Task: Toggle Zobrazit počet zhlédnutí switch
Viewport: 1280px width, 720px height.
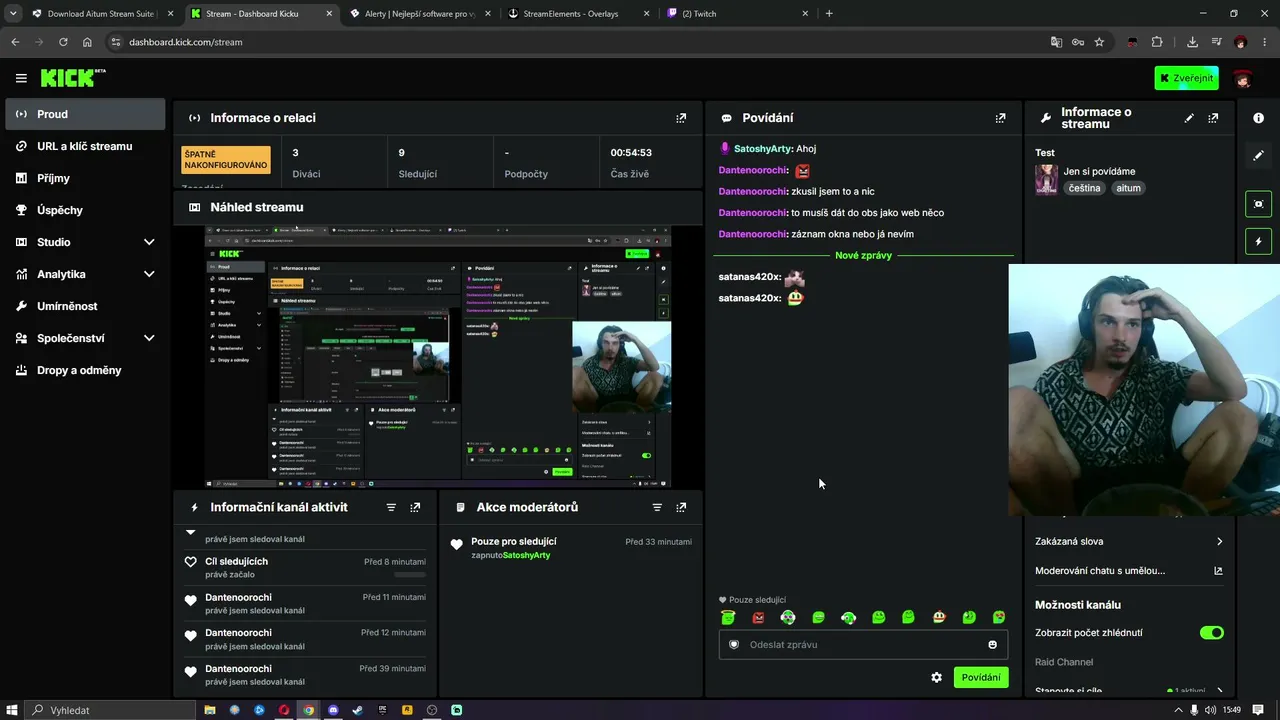Action: [1212, 633]
